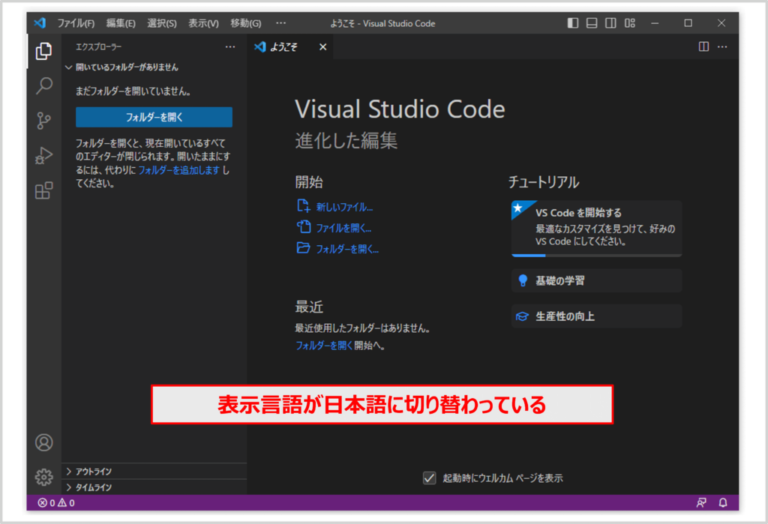
Task: Open the Explorer view in activity bar
Action: click(x=44, y=51)
